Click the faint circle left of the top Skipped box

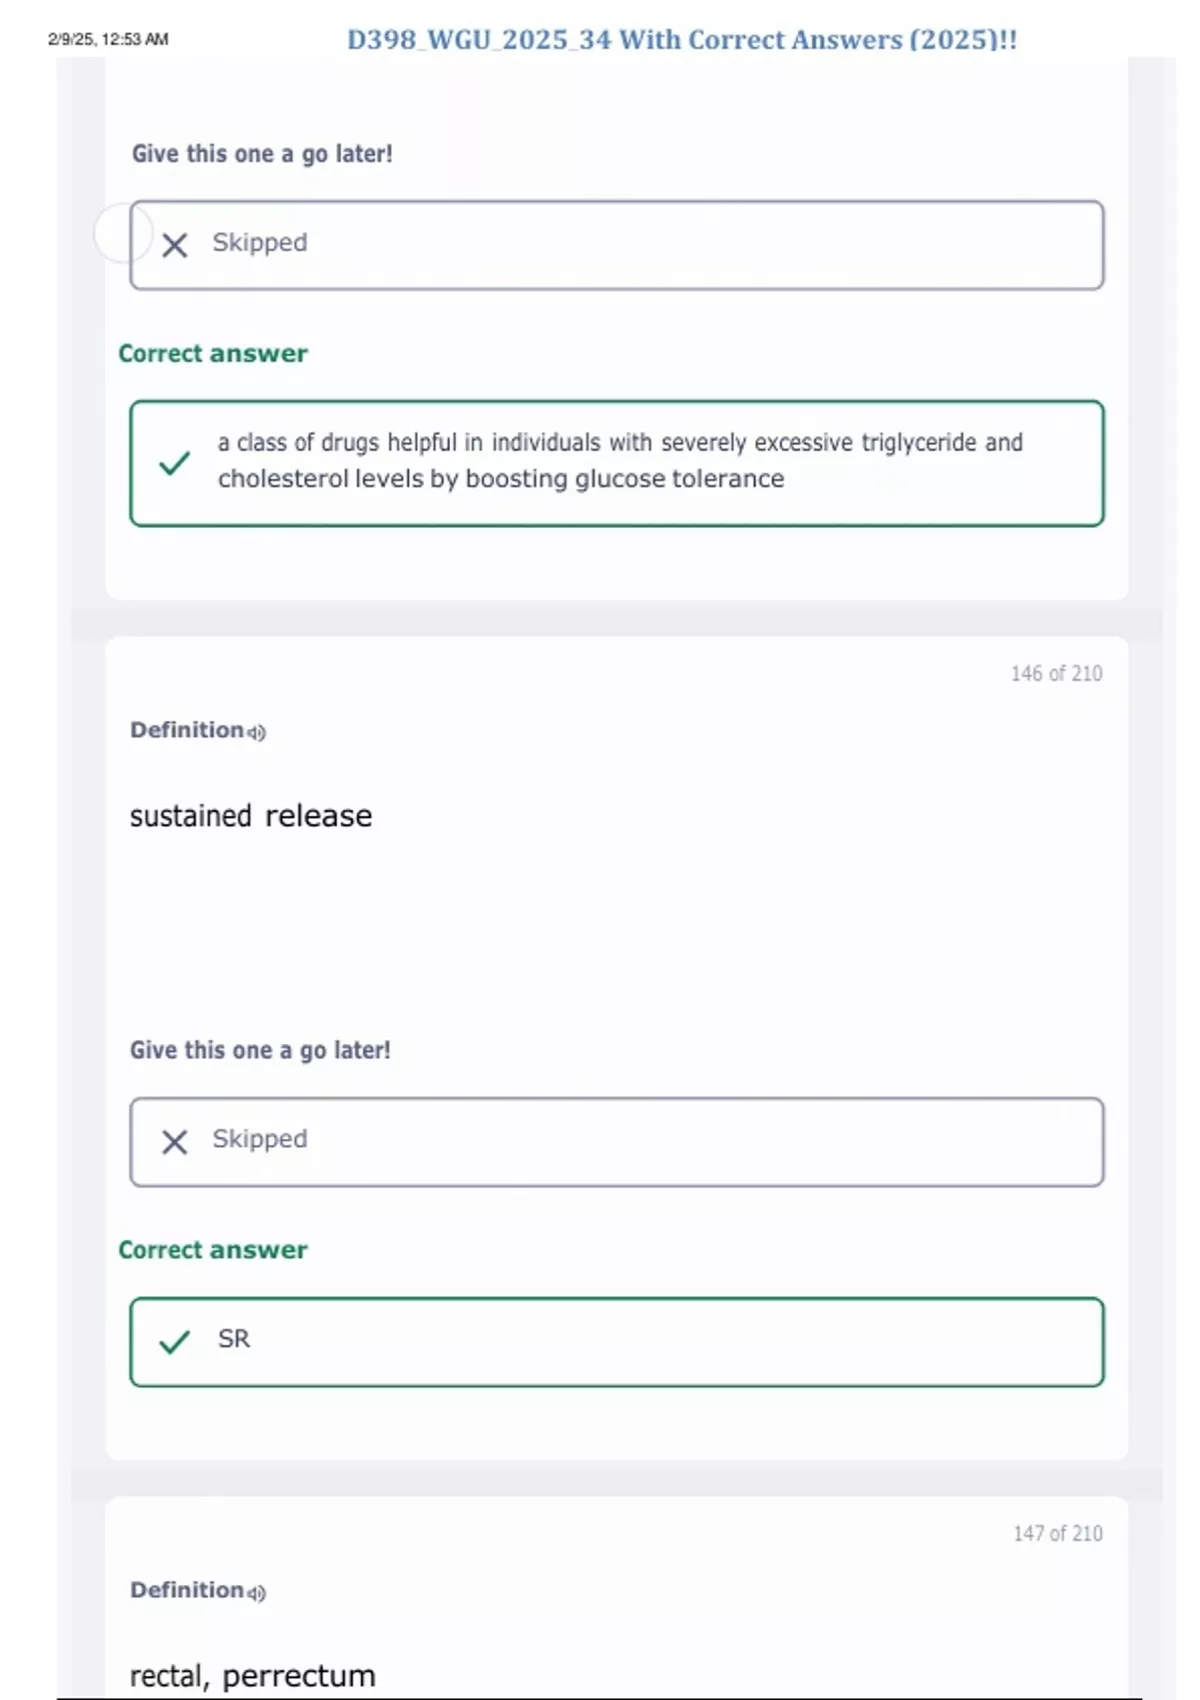[x=120, y=232]
